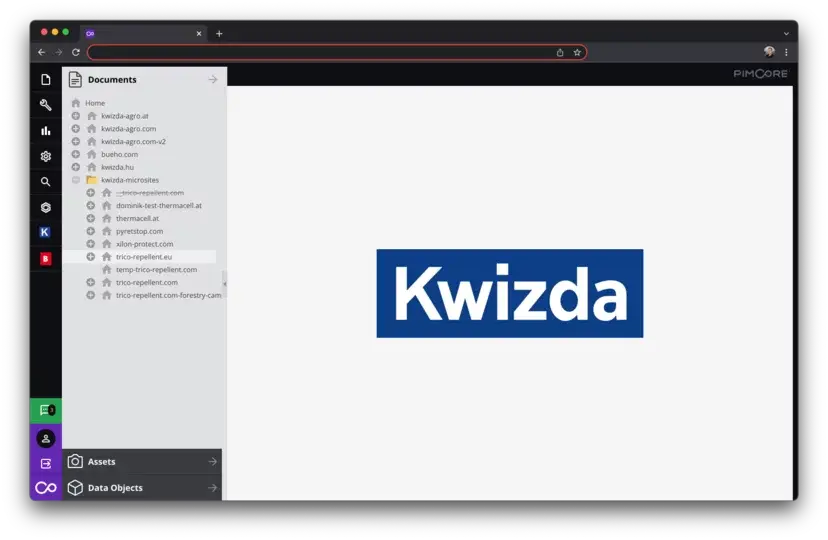Bookmark the page with star icon
828x540 pixels.
pos(577,52)
